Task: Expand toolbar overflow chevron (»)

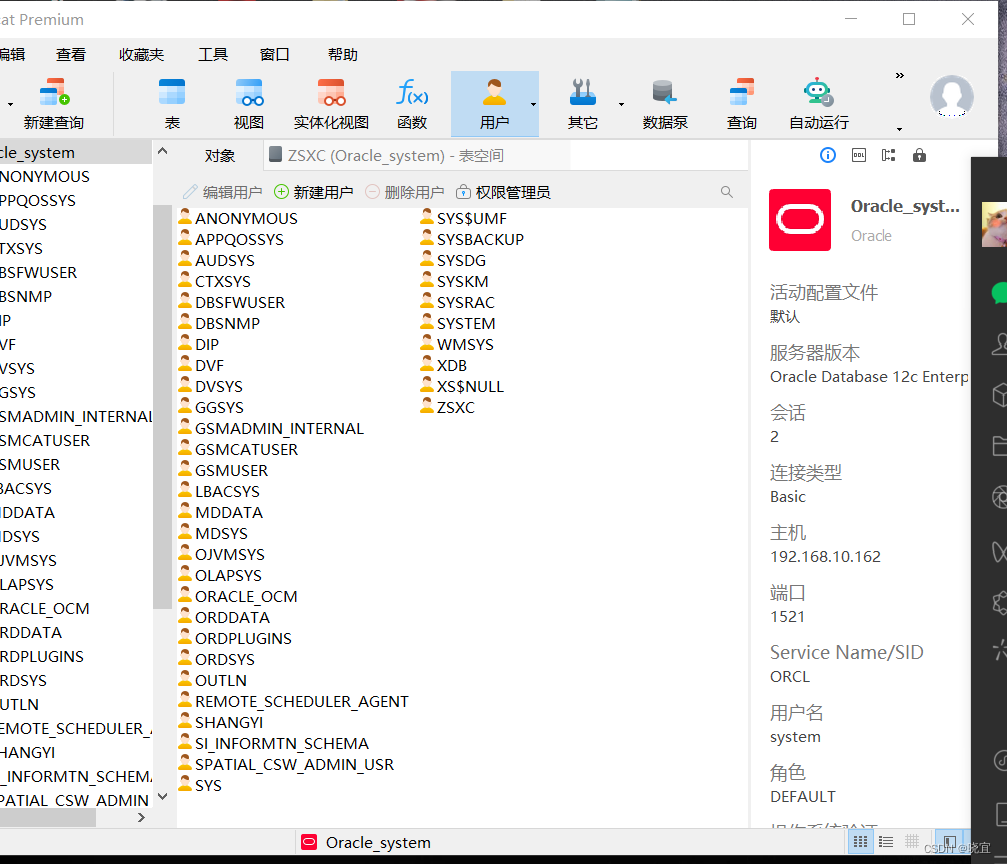Action: [900, 75]
